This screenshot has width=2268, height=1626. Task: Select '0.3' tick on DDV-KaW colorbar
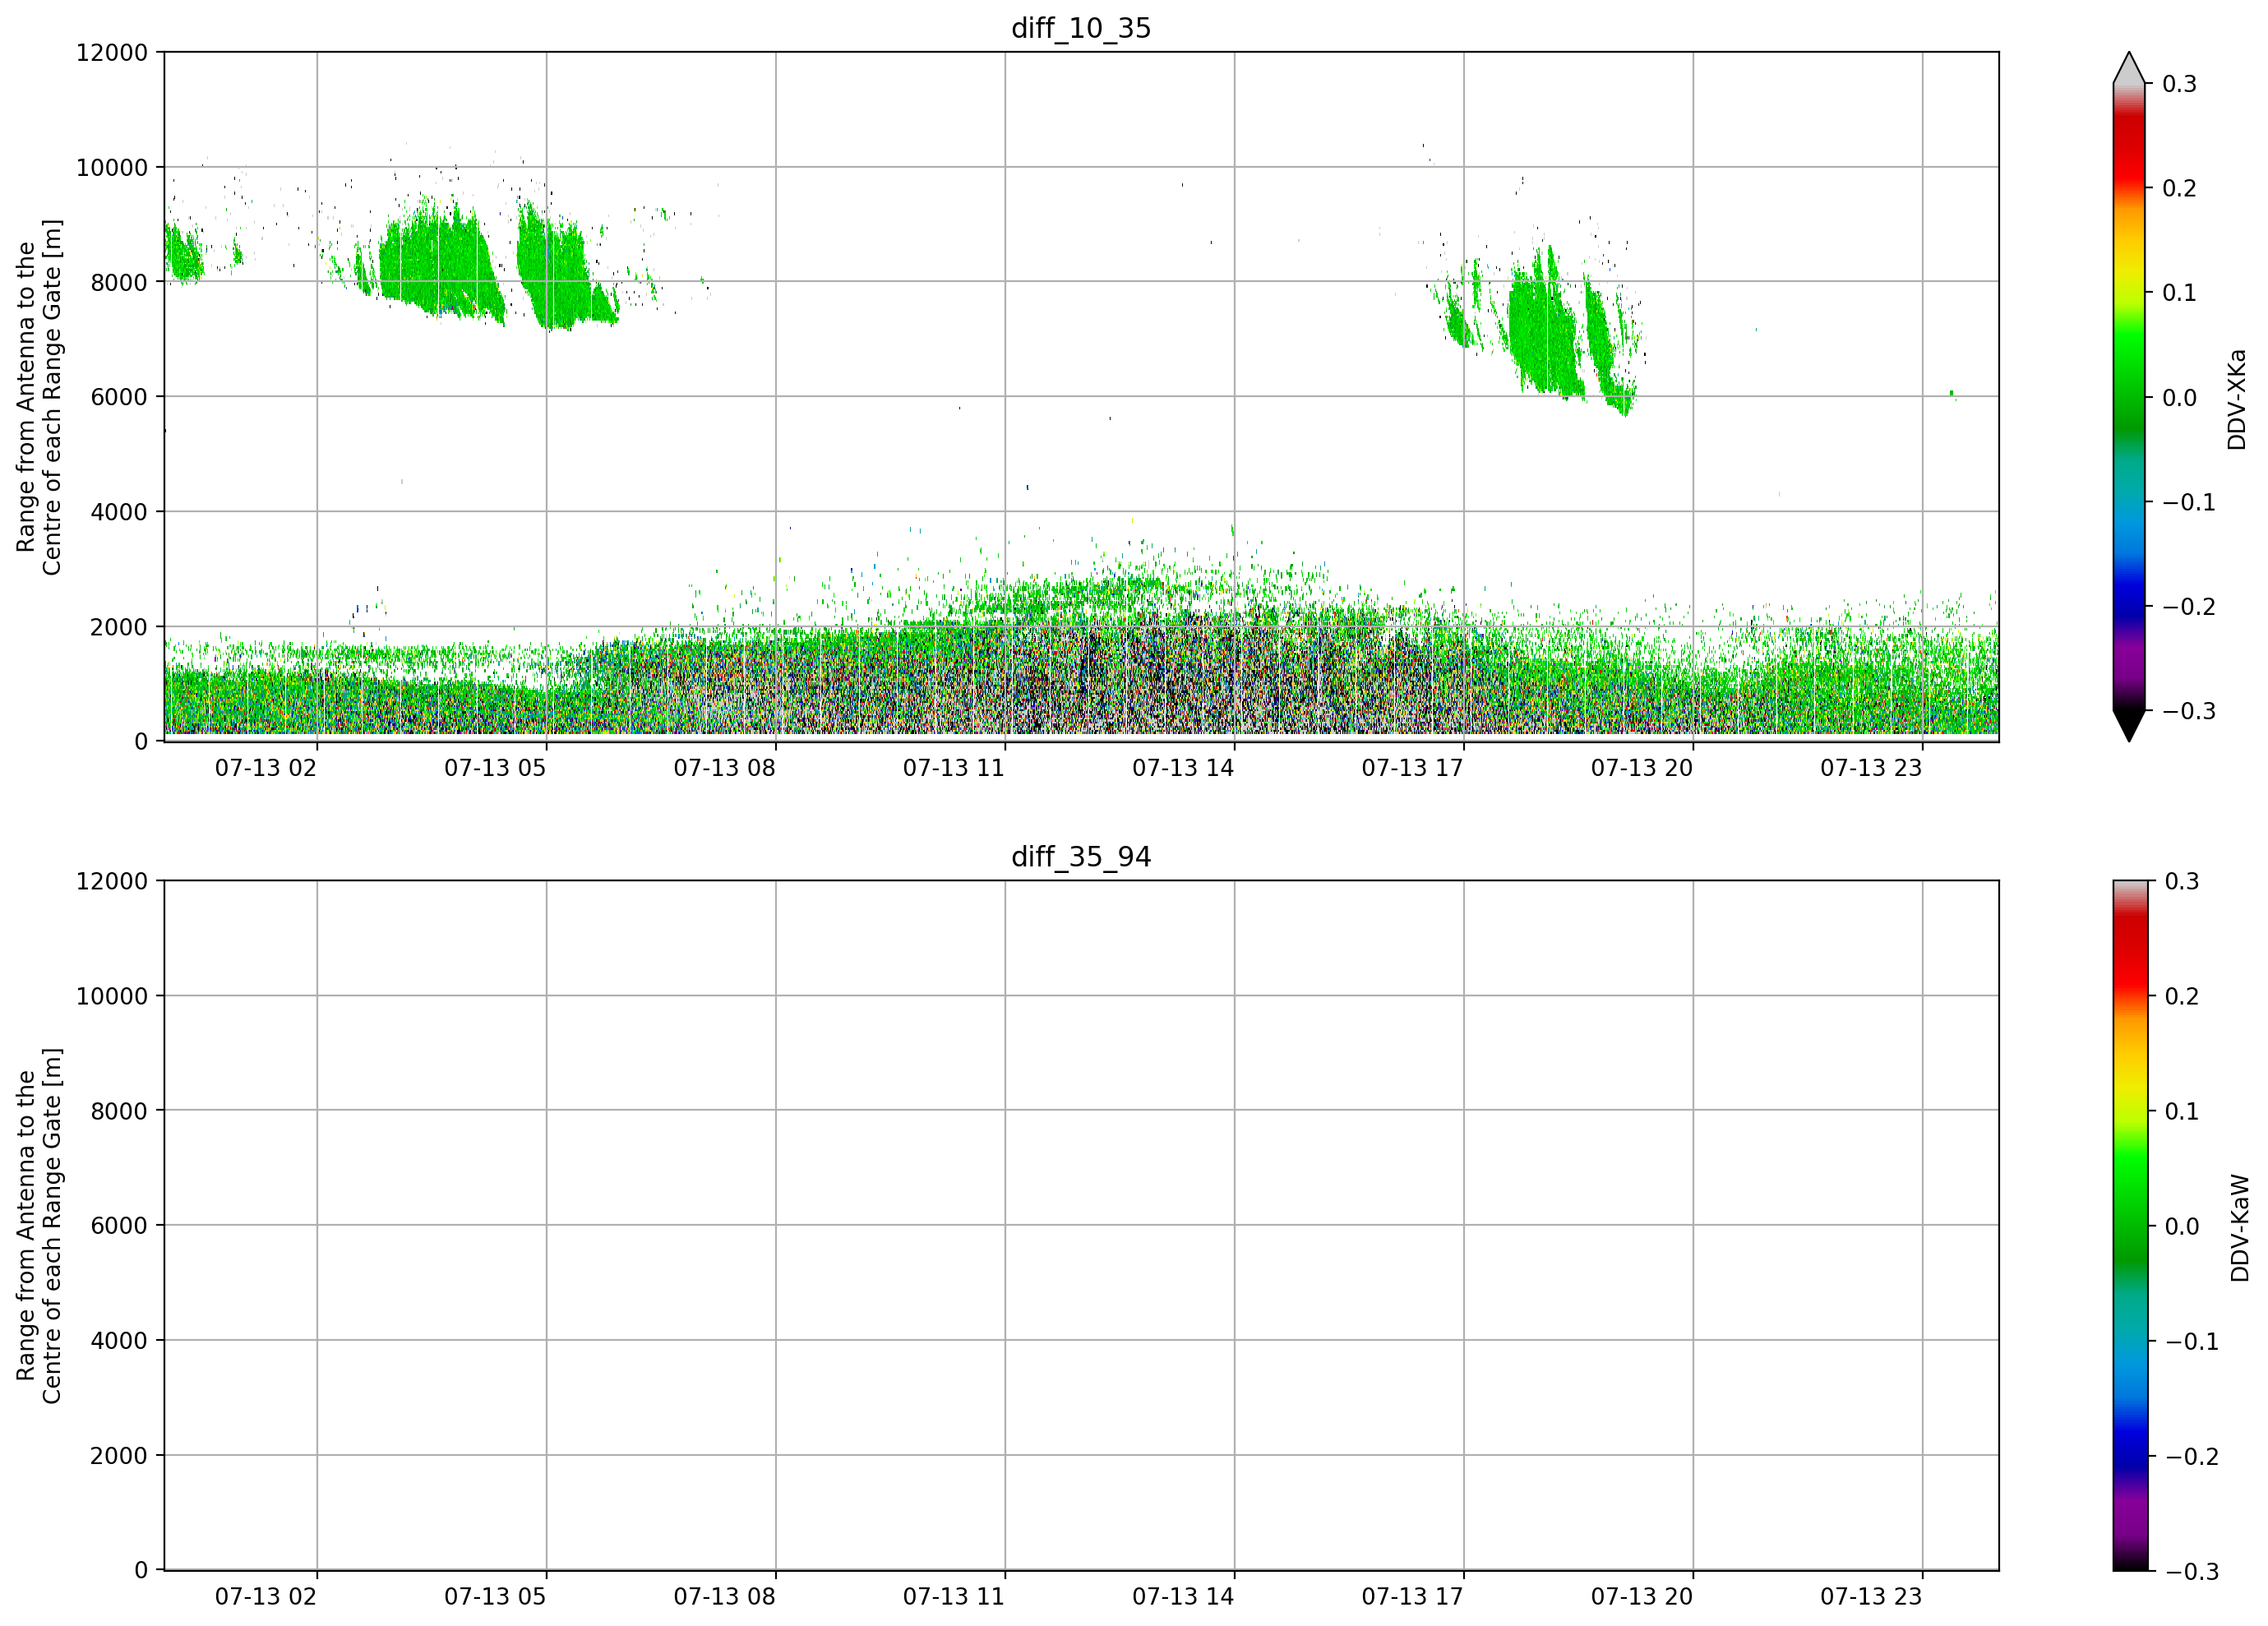[2181, 882]
